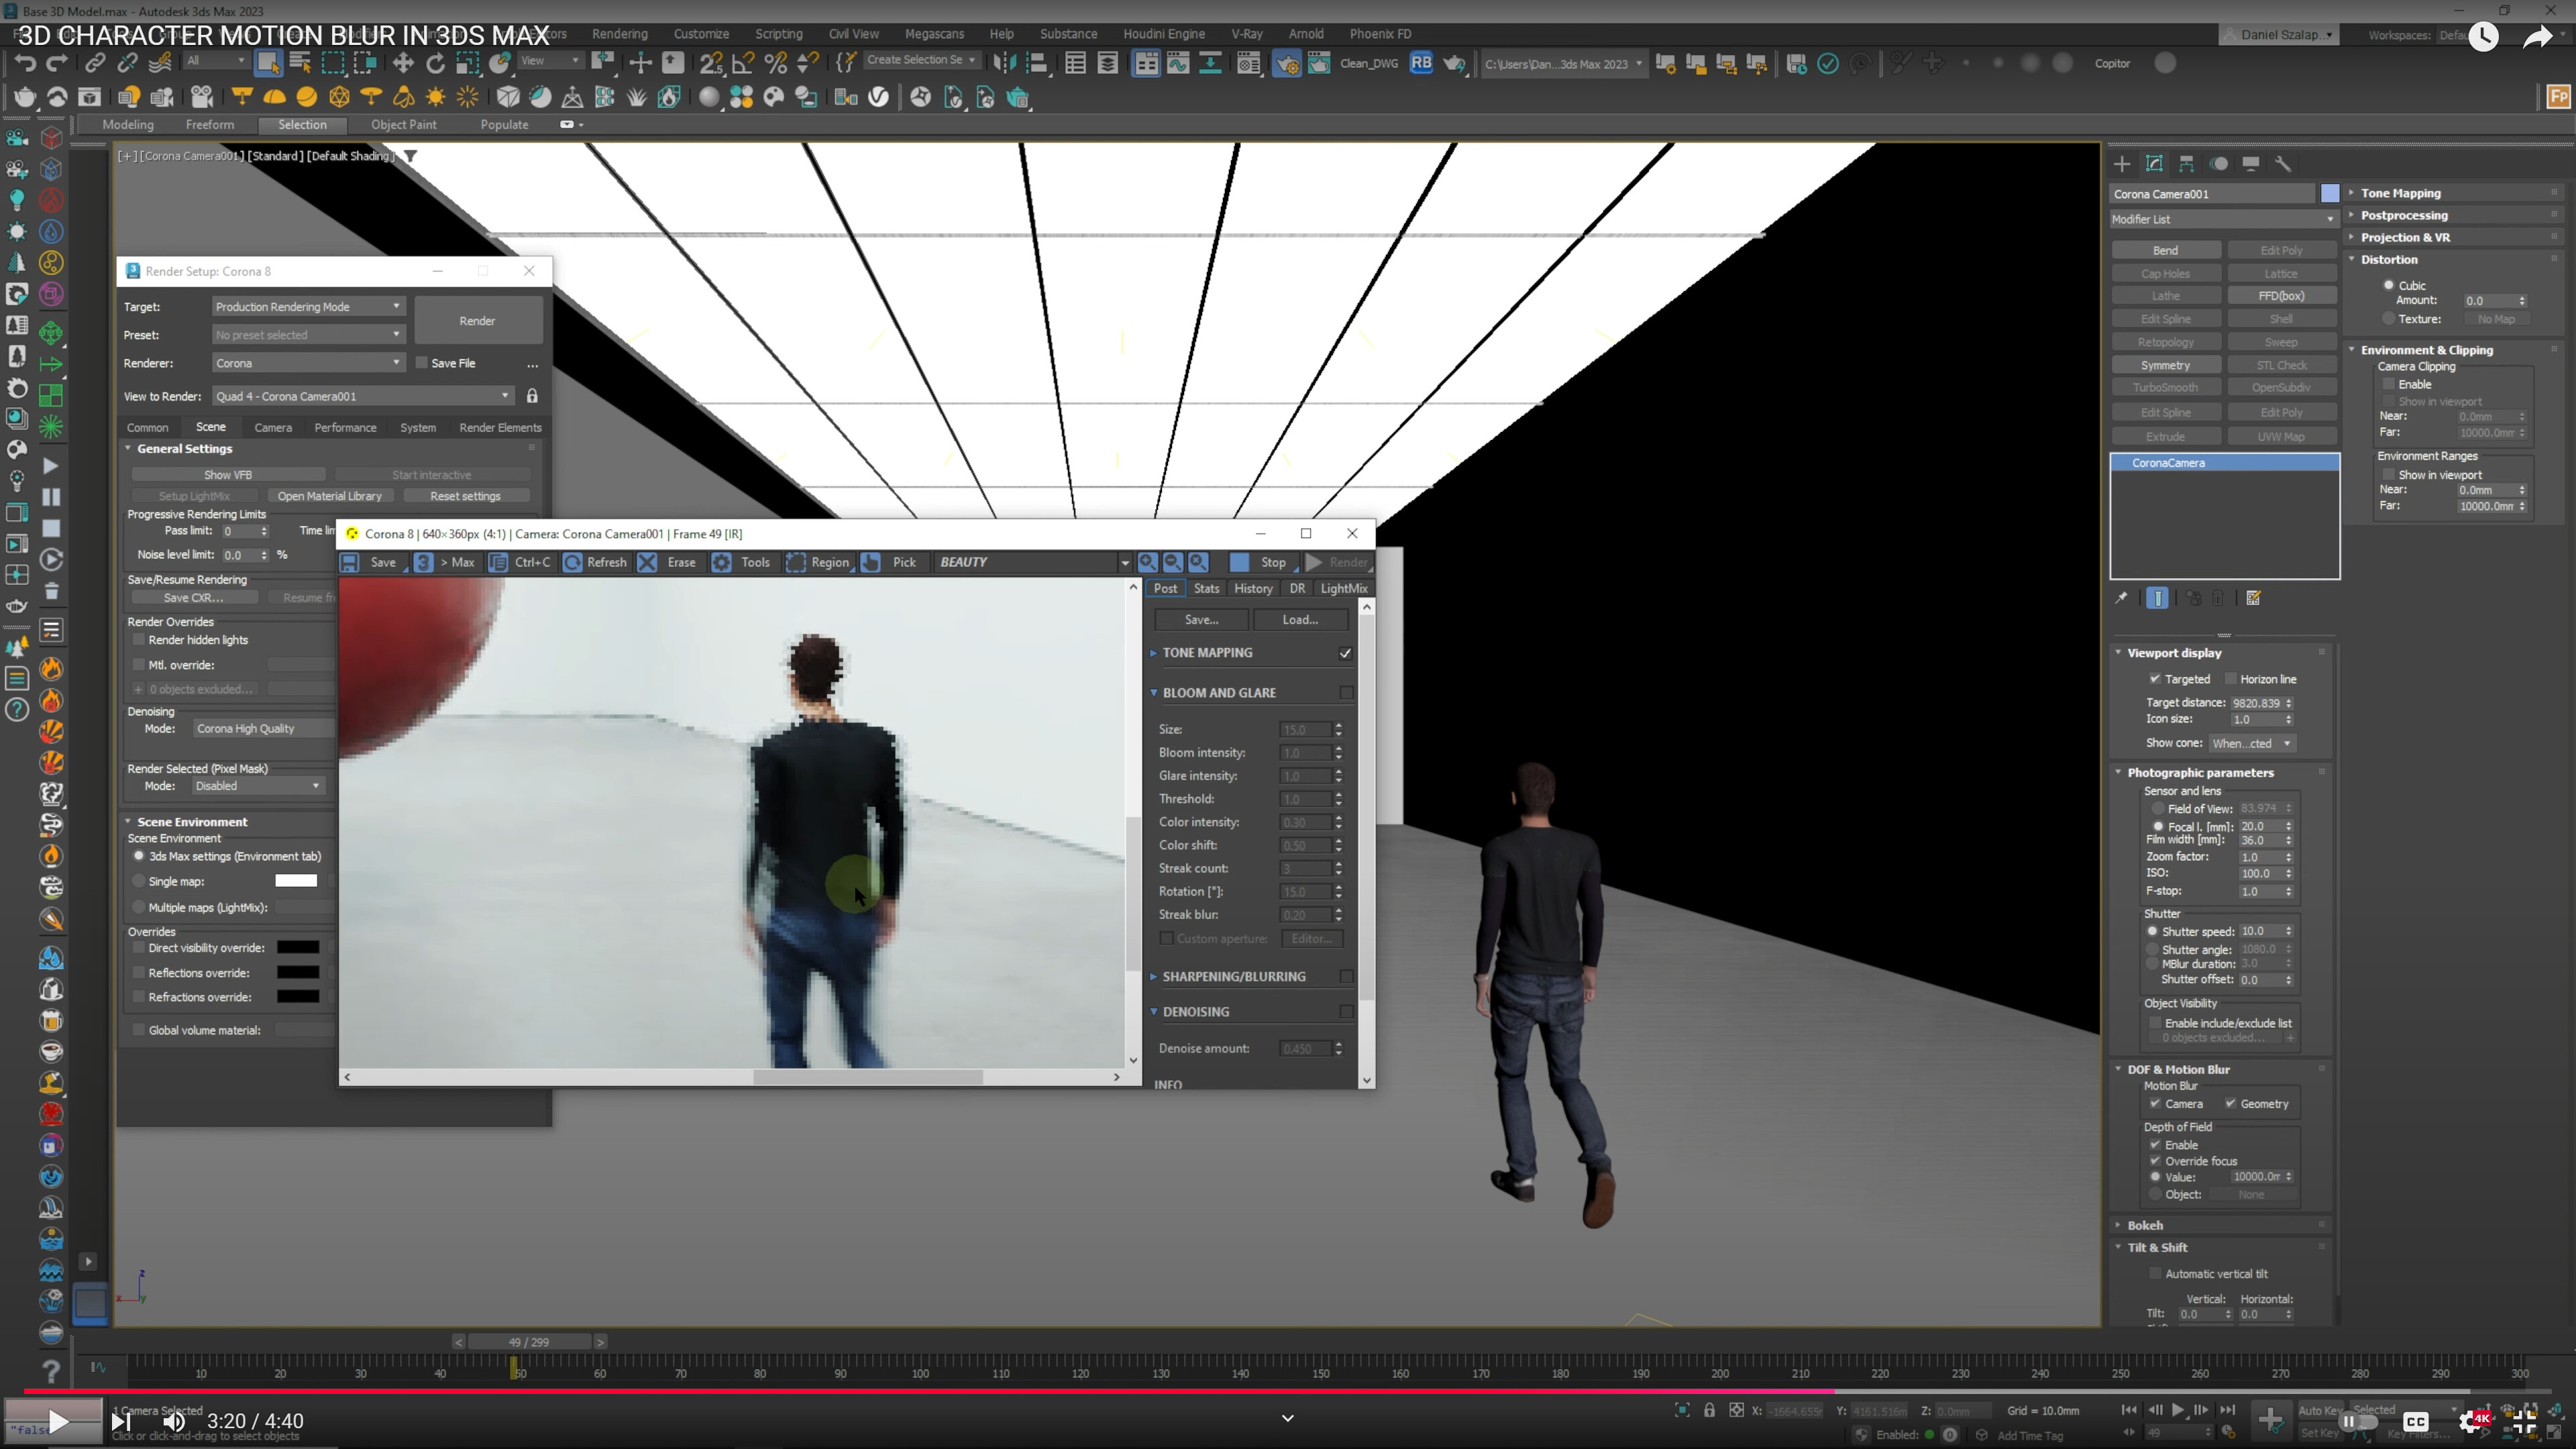Select the Rotate tool icon
The height and width of the screenshot is (1449, 2576).
435,63
